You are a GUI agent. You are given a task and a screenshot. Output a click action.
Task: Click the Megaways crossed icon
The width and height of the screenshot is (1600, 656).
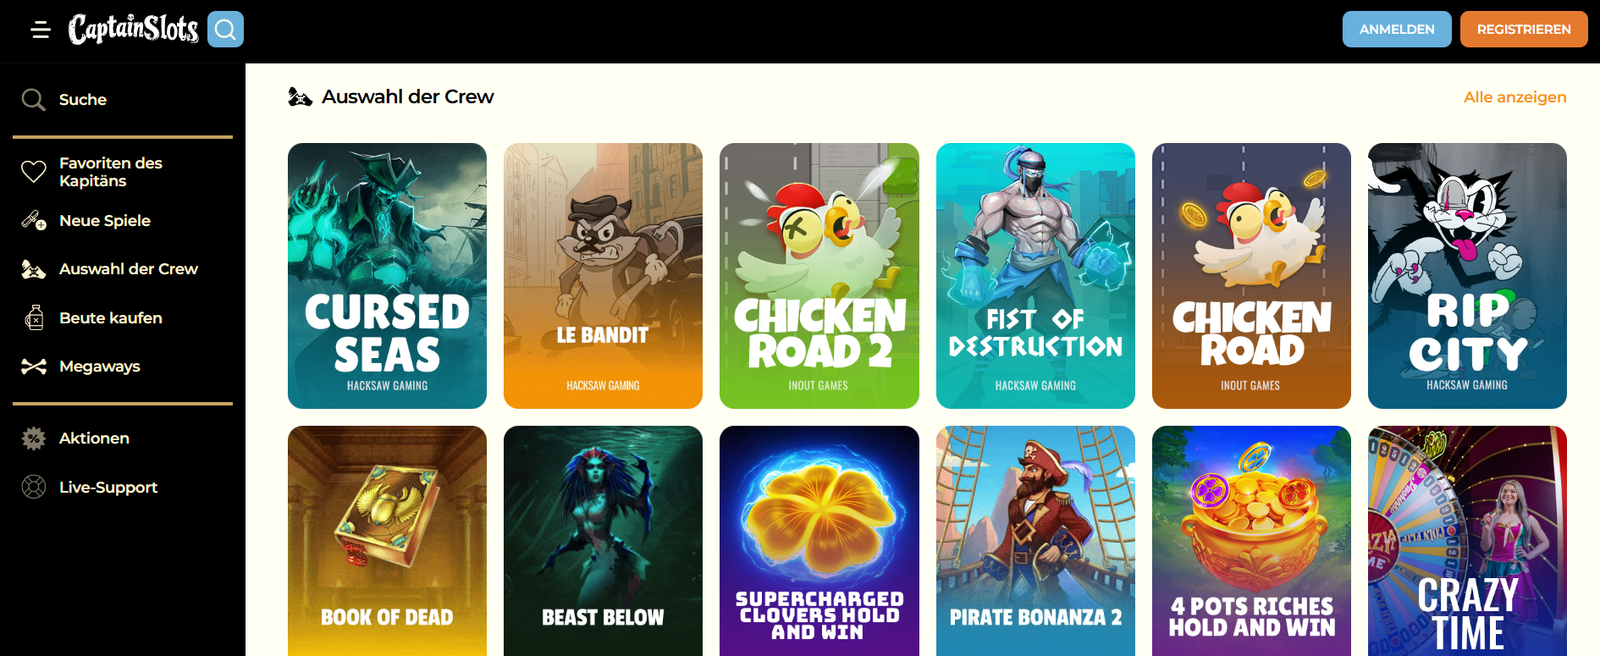34,366
